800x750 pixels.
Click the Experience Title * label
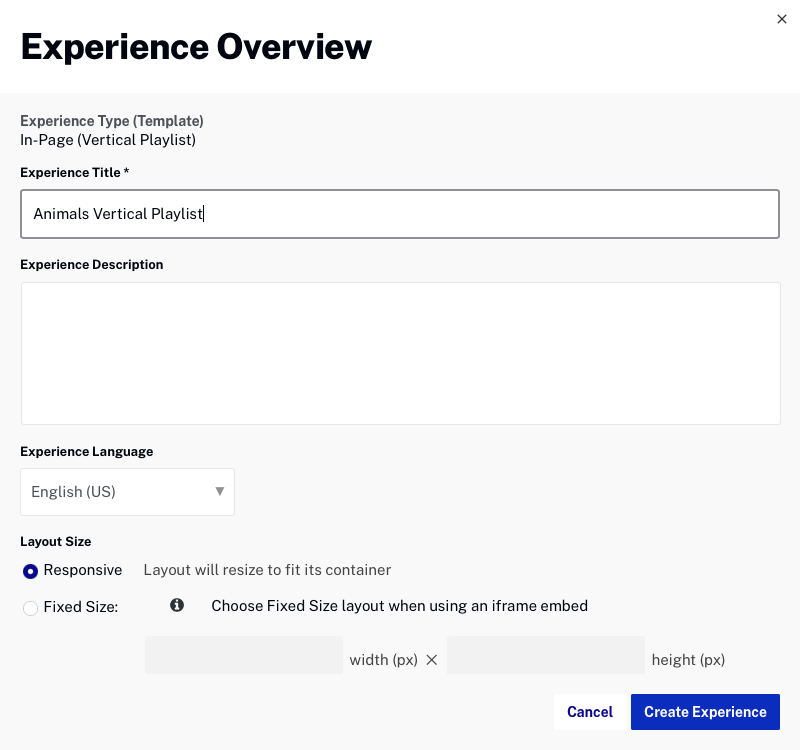tap(74, 172)
